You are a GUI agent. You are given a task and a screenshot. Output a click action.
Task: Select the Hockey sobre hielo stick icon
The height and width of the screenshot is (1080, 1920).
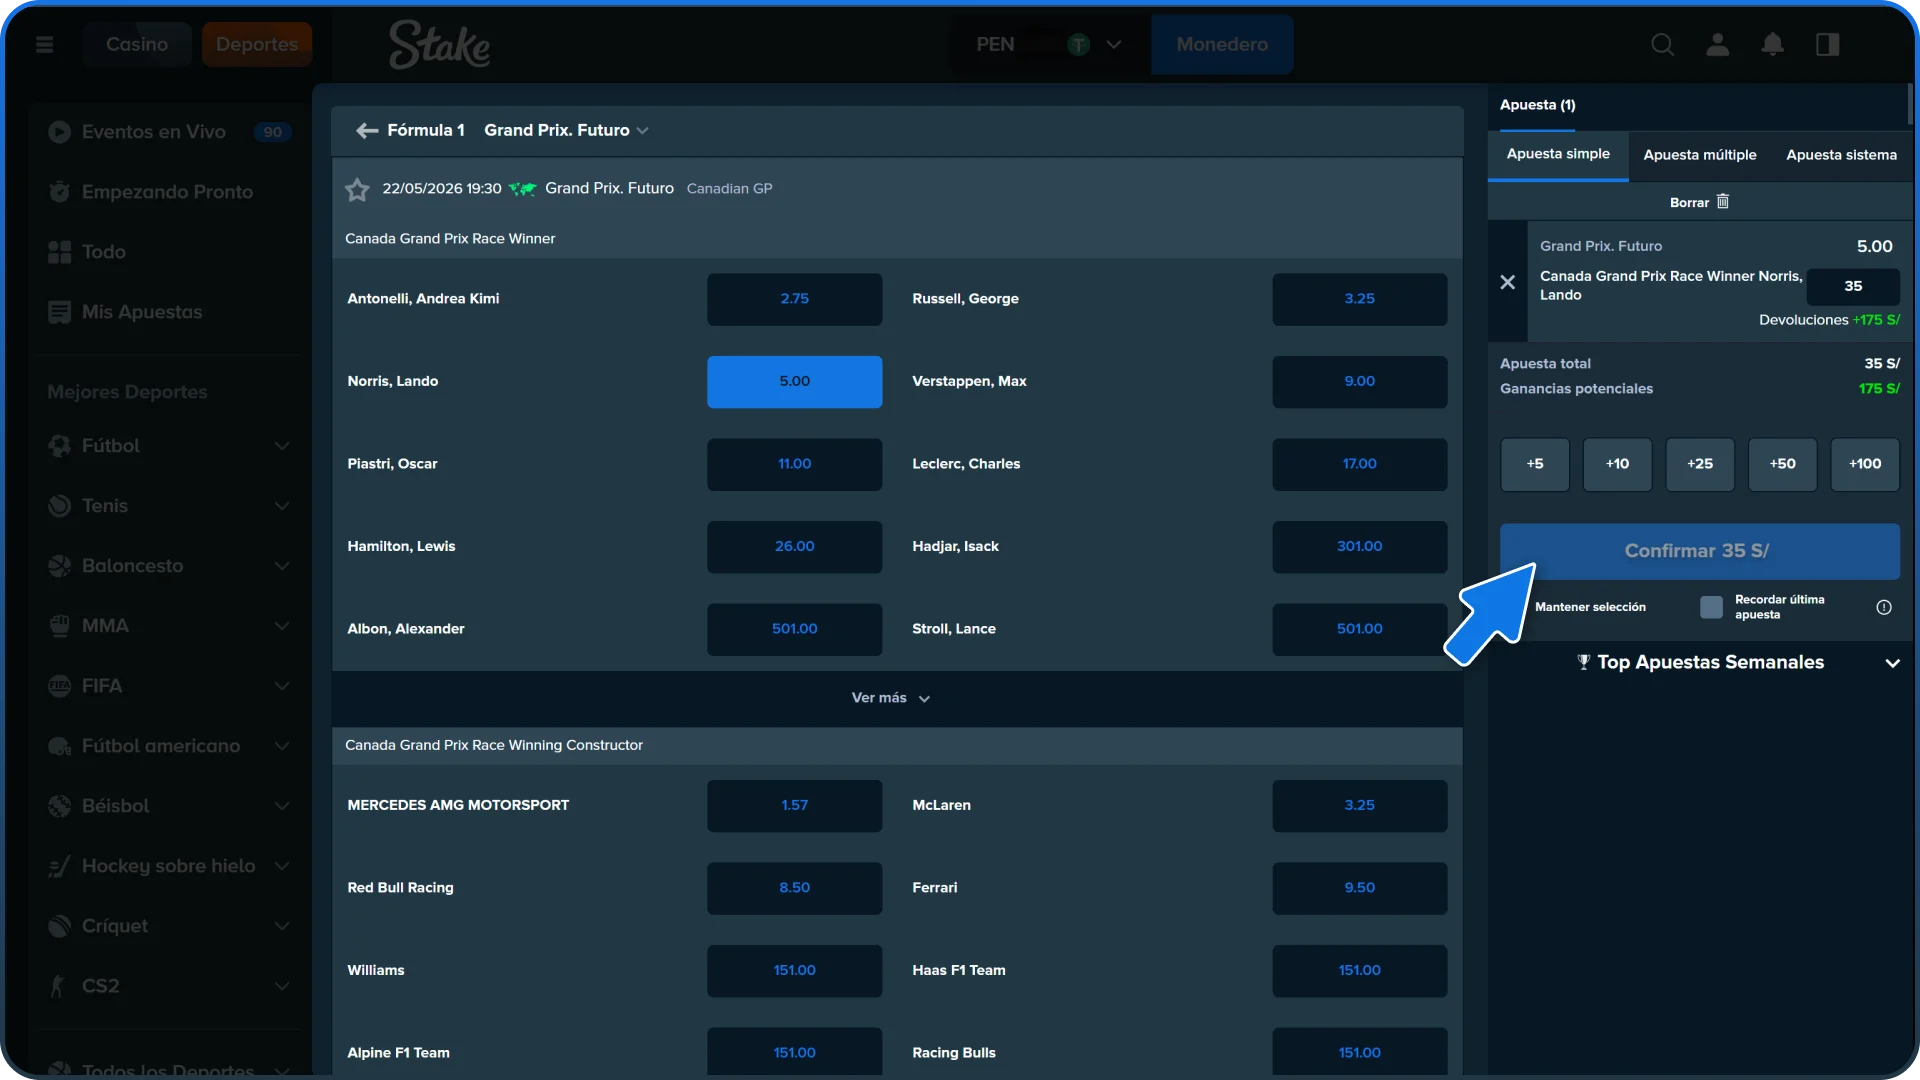click(60, 866)
